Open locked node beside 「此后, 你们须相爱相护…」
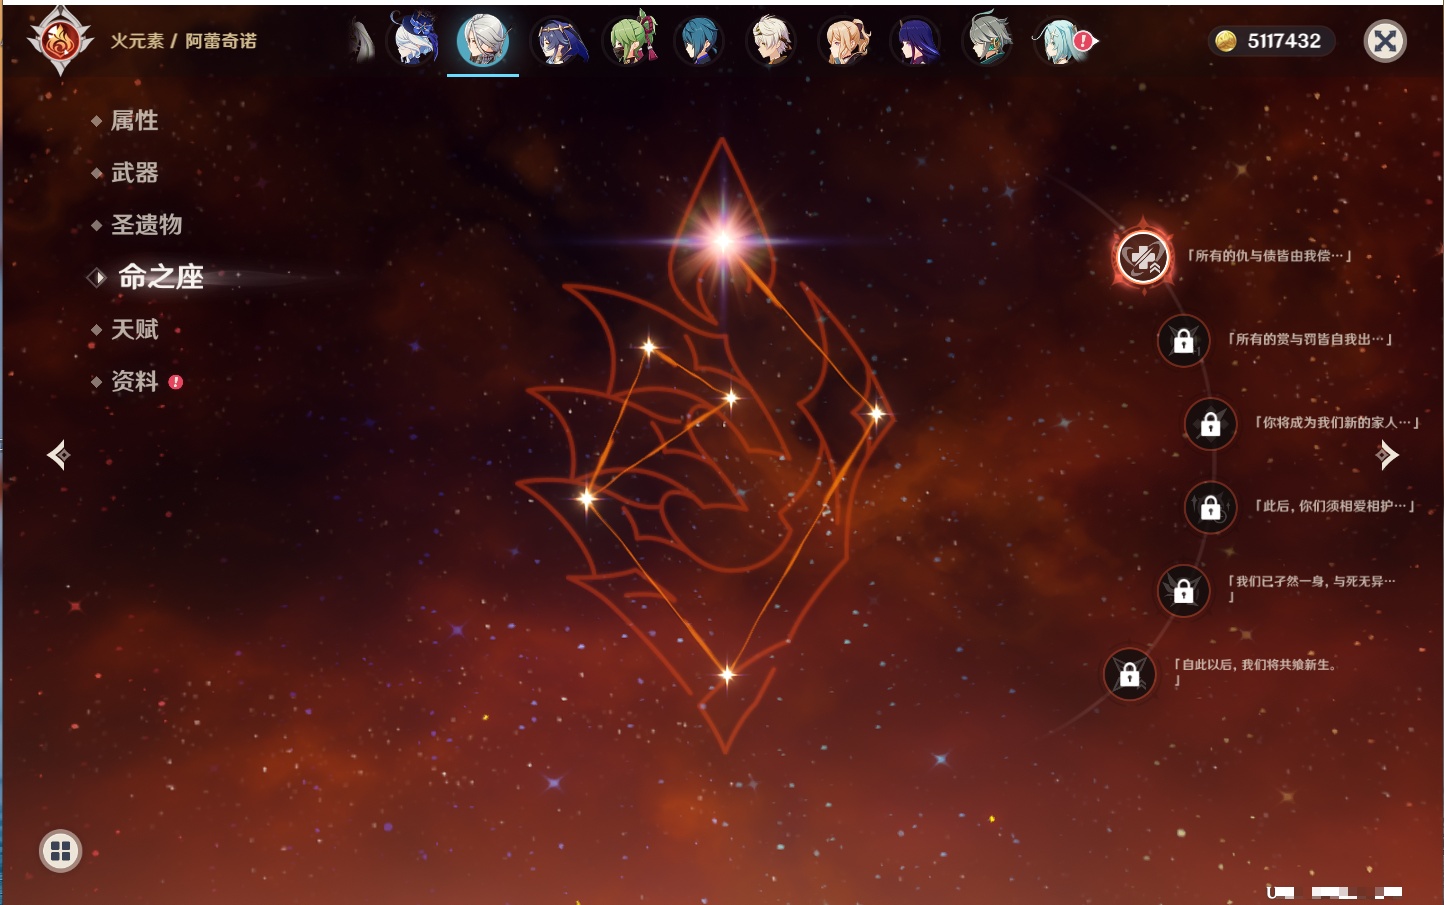The image size is (1444, 905). click(1211, 507)
